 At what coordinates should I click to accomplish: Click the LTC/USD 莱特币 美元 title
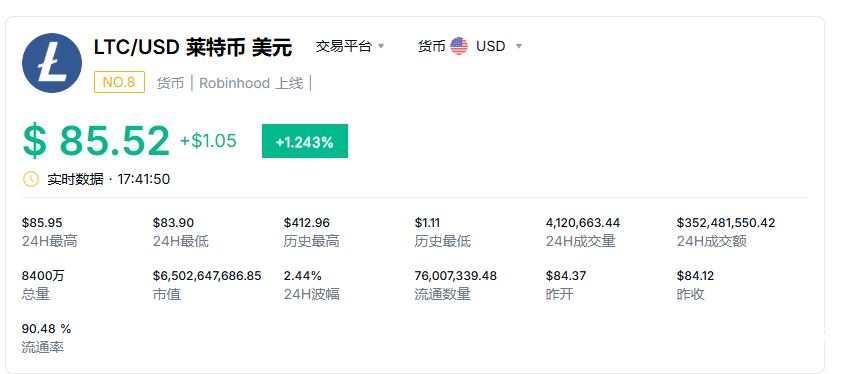coord(193,47)
